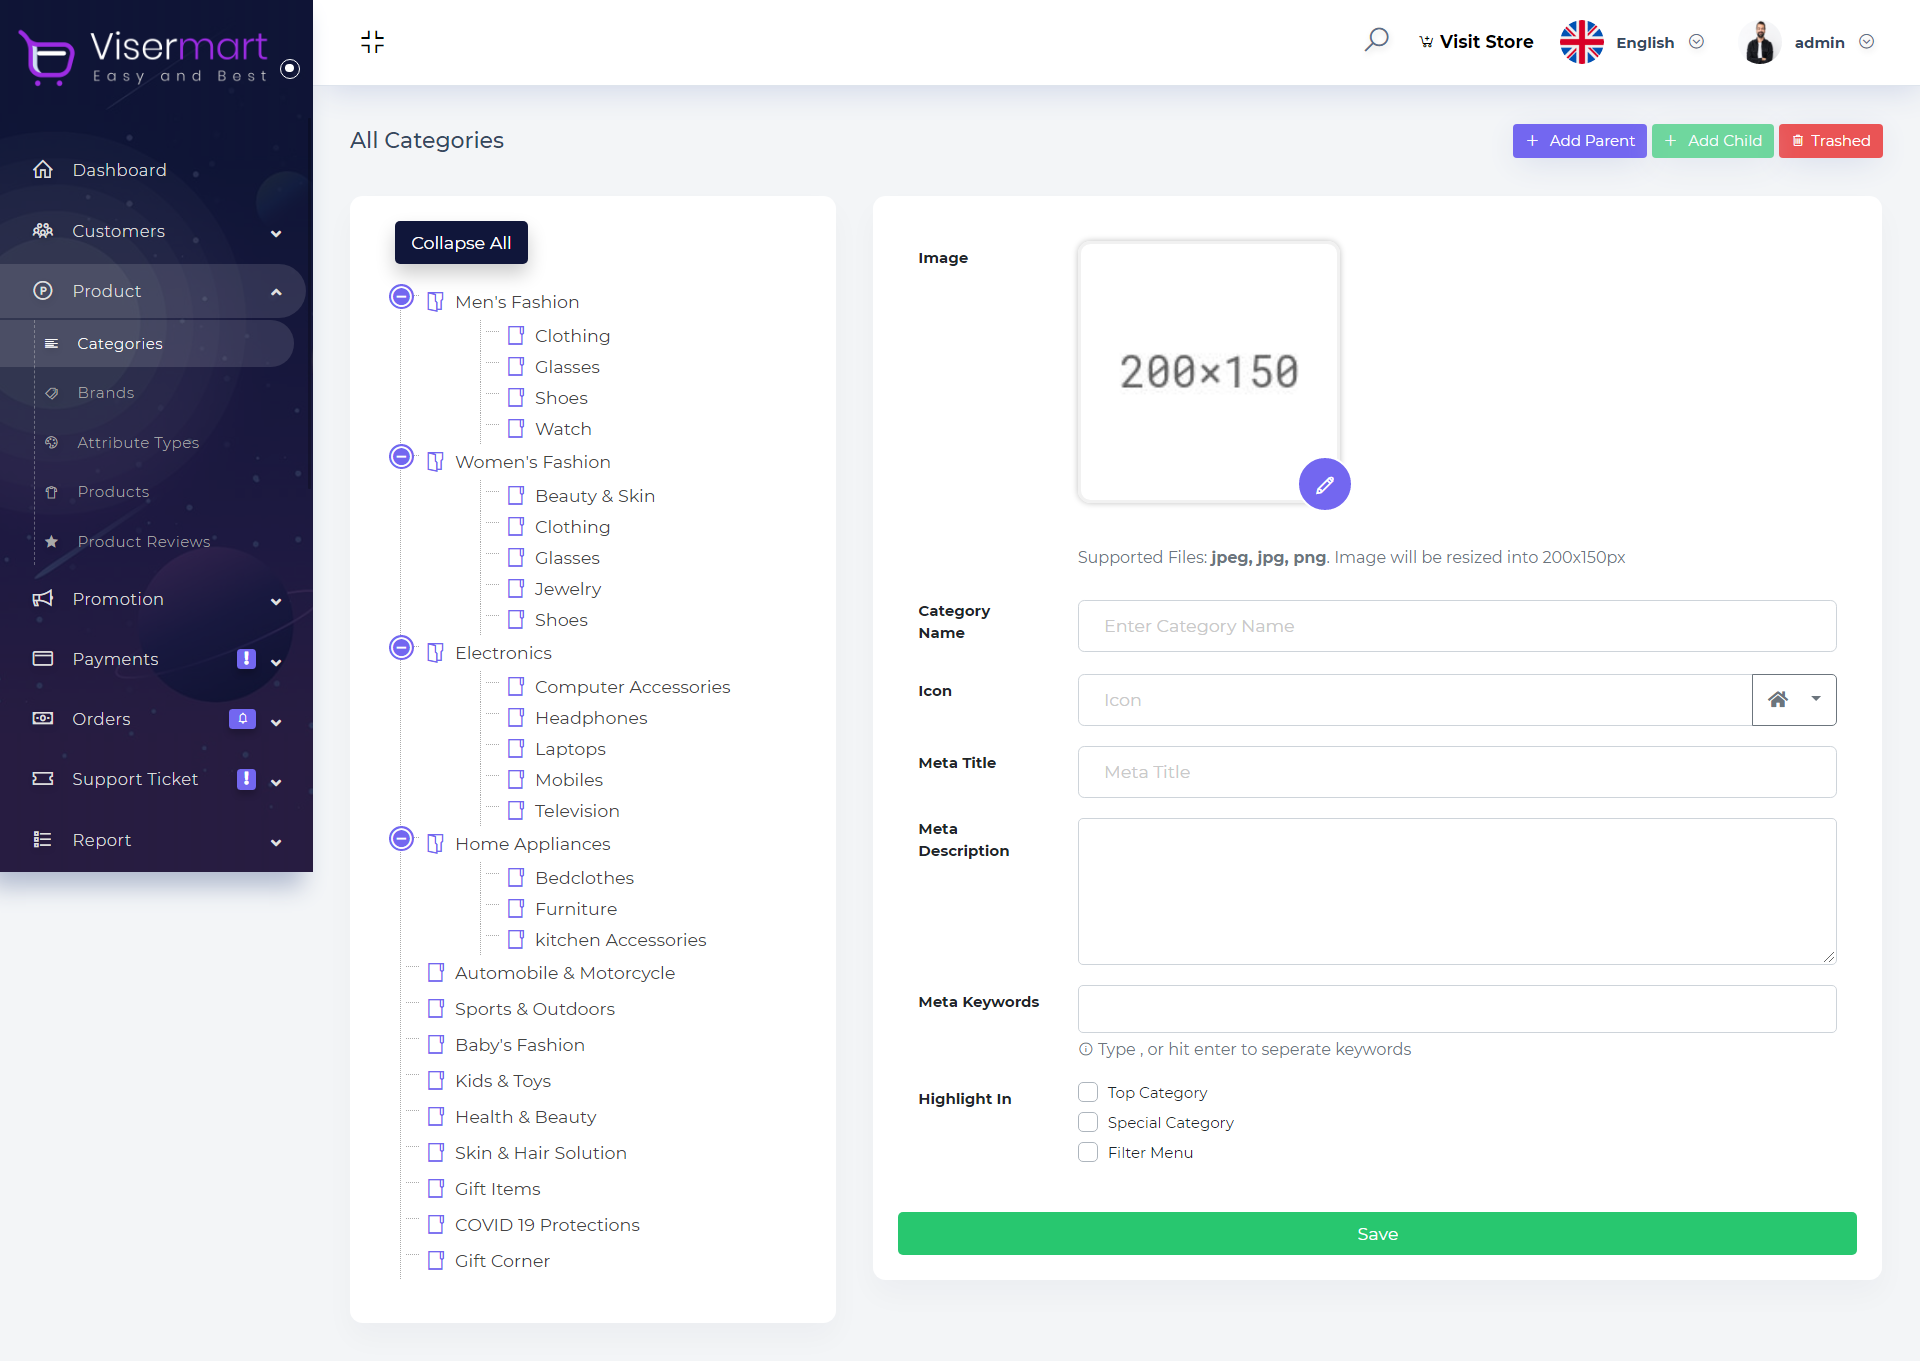Click the Category Name input field
The width and height of the screenshot is (1920, 1361).
pyautogui.click(x=1456, y=626)
